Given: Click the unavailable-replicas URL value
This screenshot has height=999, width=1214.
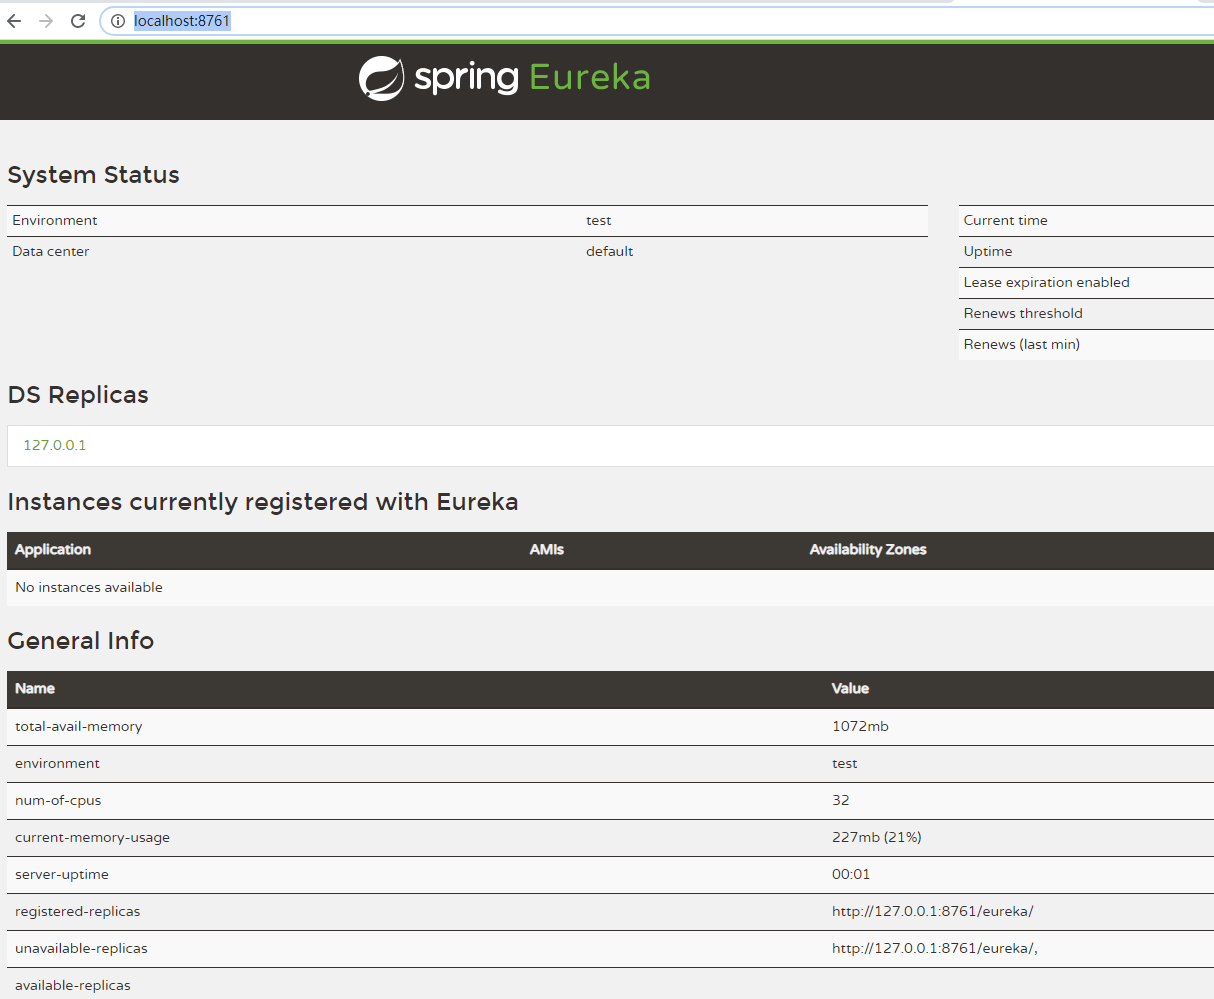Looking at the screenshot, I should coord(935,949).
